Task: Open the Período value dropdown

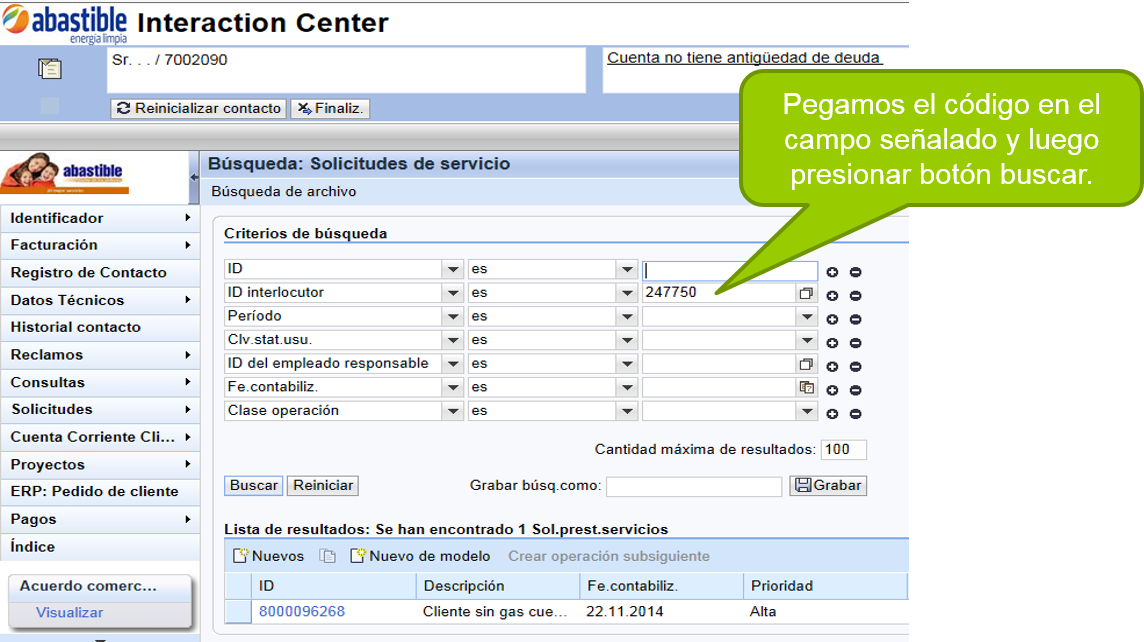Action: click(x=806, y=317)
